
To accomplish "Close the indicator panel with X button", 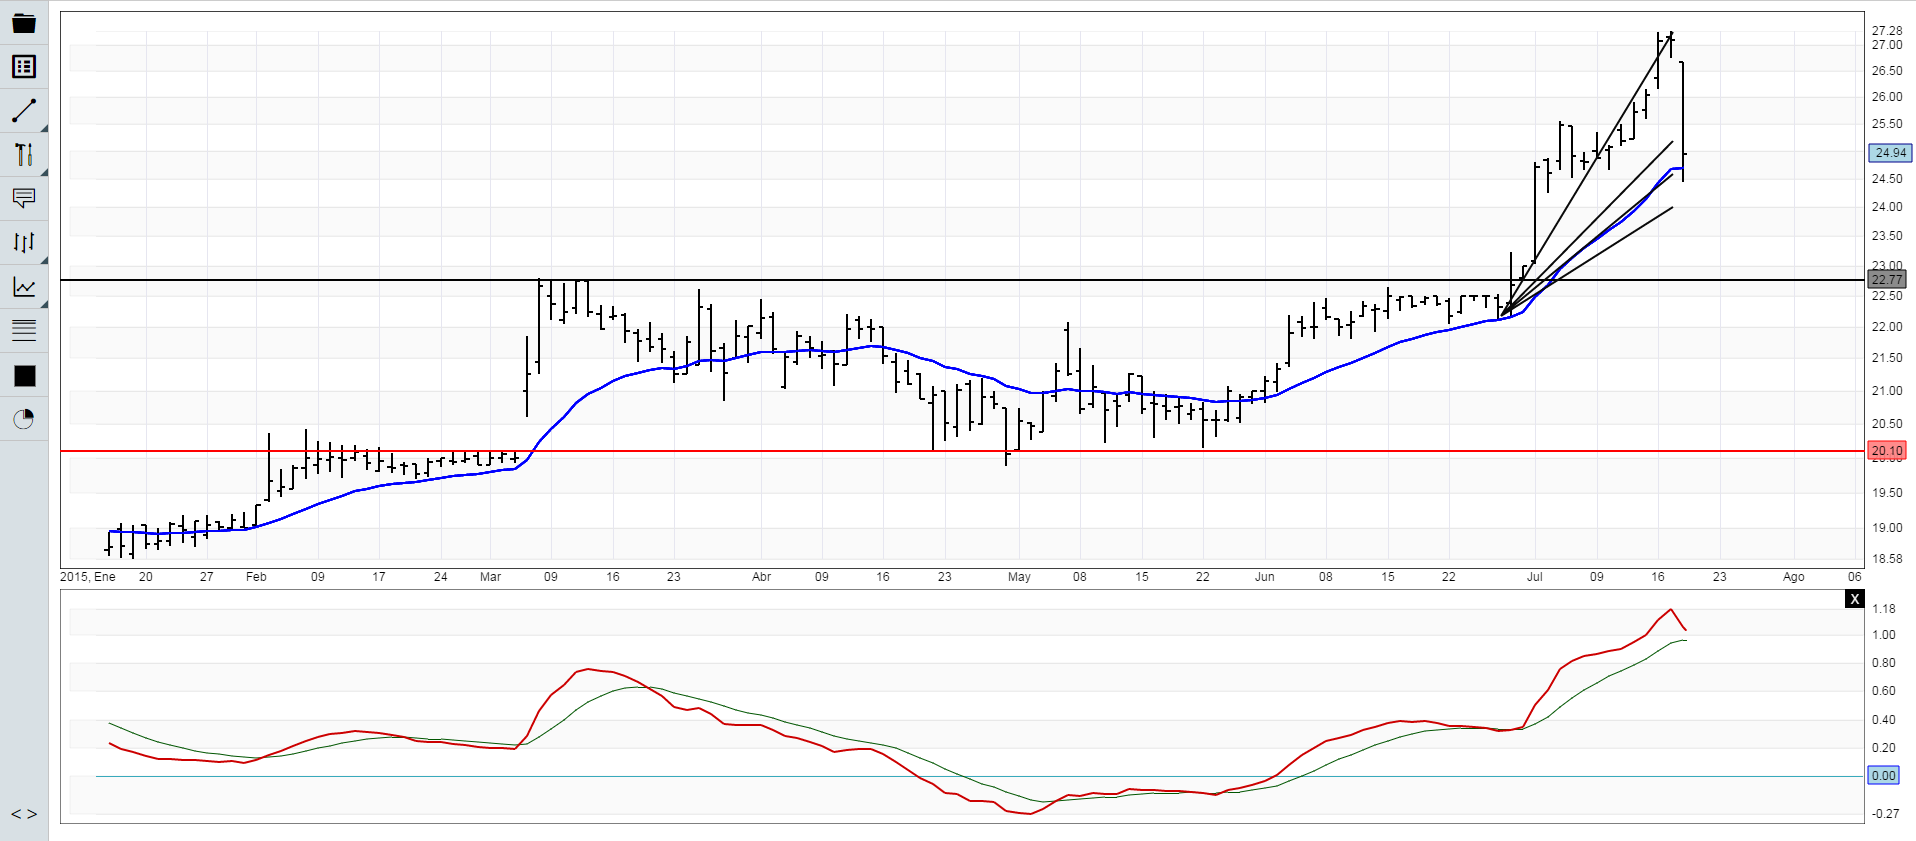I will (x=1855, y=599).
